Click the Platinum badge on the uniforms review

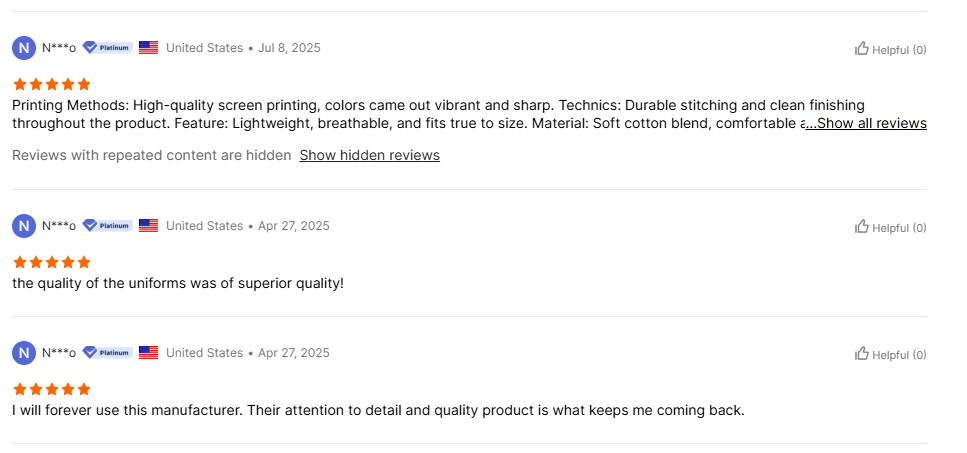coord(107,226)
